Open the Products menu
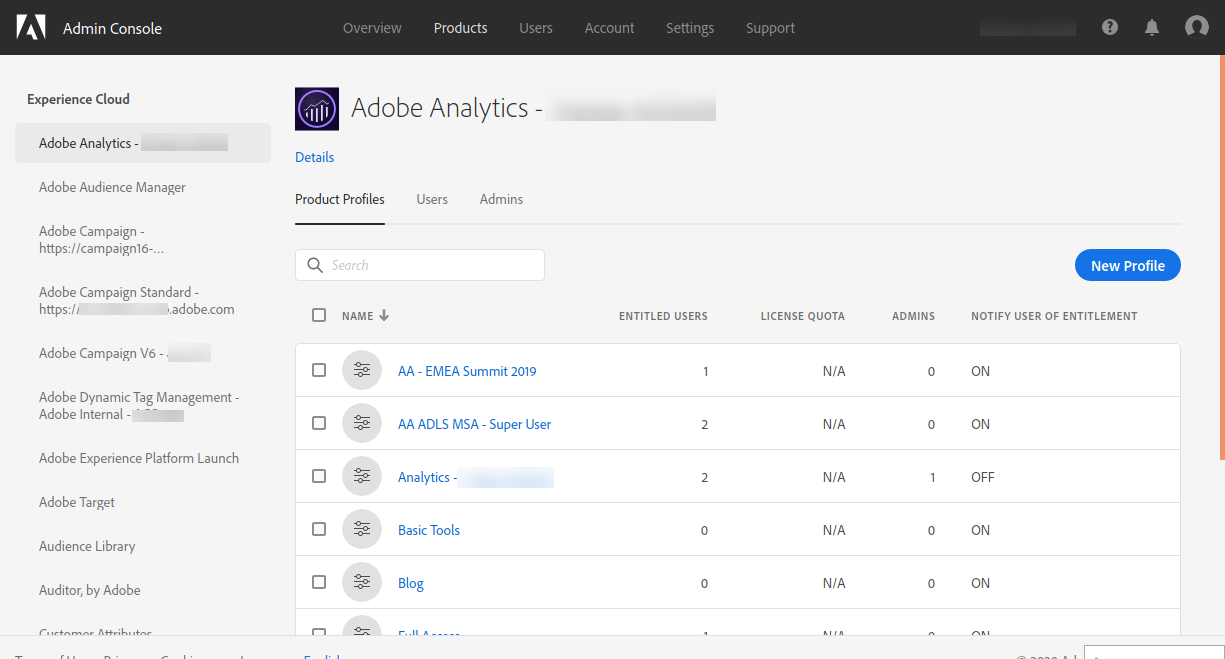Viewport: 1225px width, 659px height. 461,28
